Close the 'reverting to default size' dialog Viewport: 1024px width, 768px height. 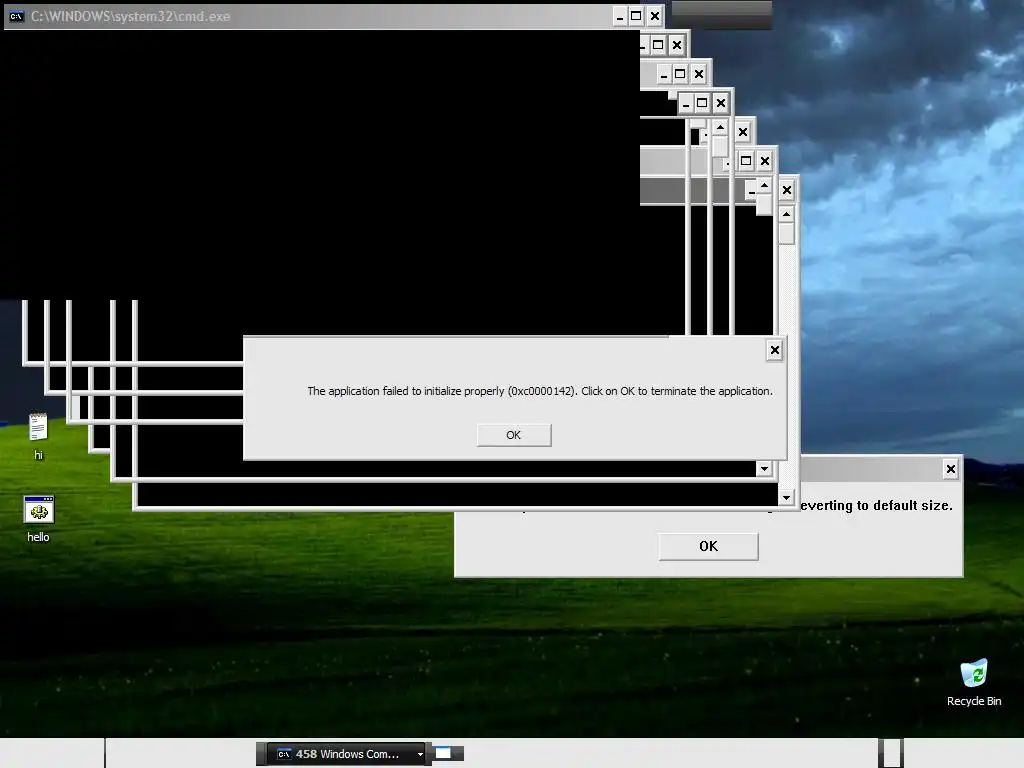point(951,468)
